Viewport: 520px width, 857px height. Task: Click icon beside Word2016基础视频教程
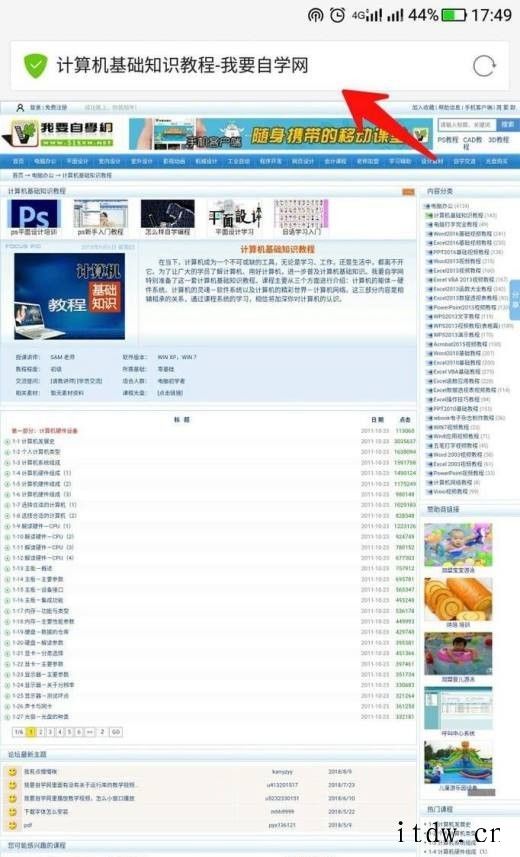430,234
